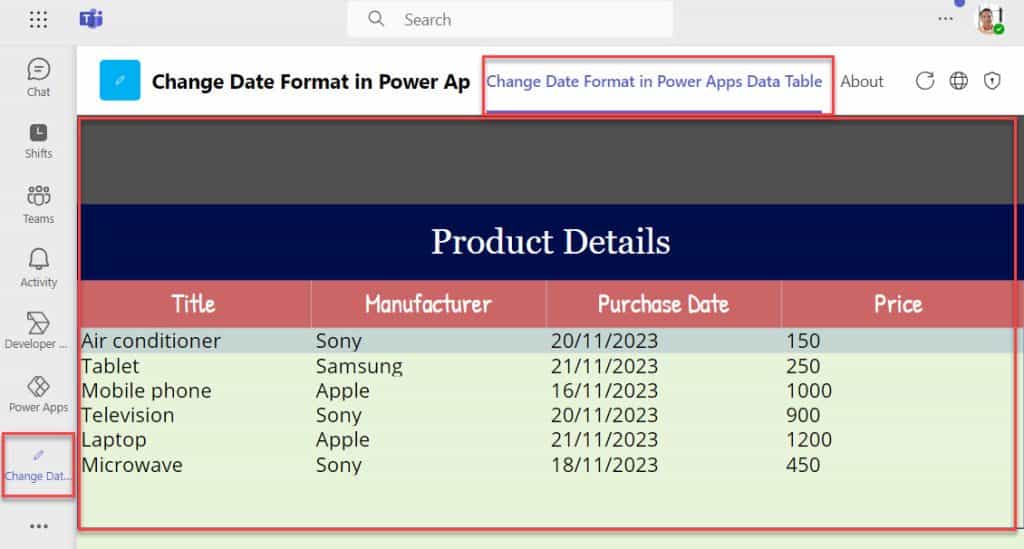
Task: Click the Television date 20/11/2023
Action: tap(604, 415)
